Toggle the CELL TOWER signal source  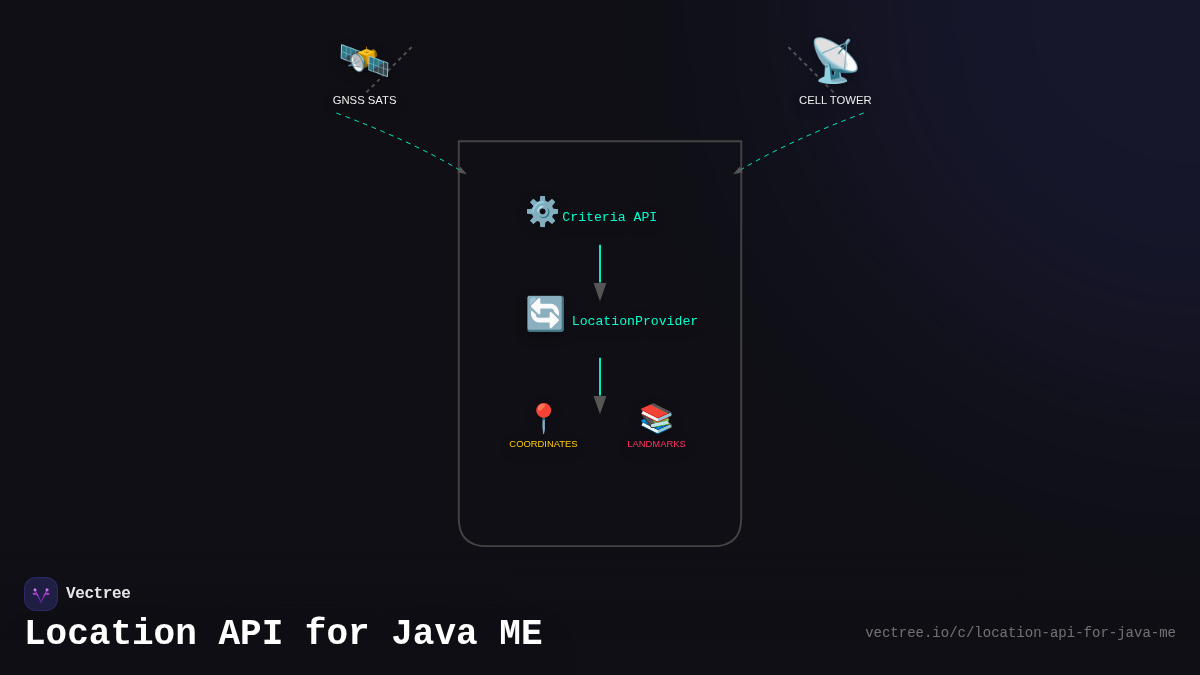click(834, 99)
